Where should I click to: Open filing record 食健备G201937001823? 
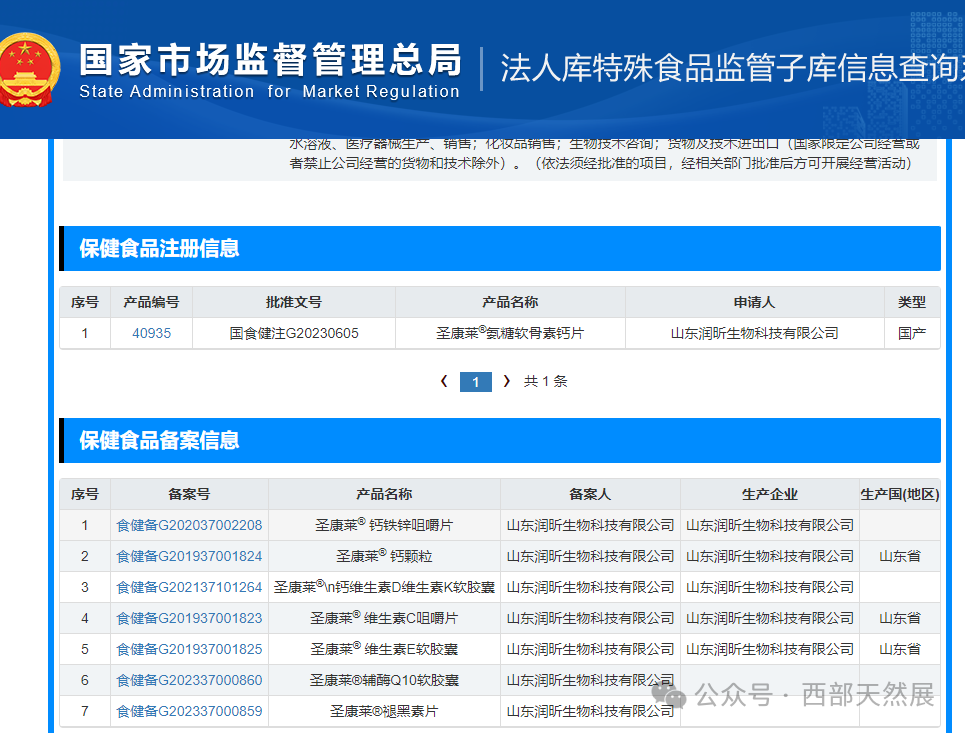[x=189, y=619]
